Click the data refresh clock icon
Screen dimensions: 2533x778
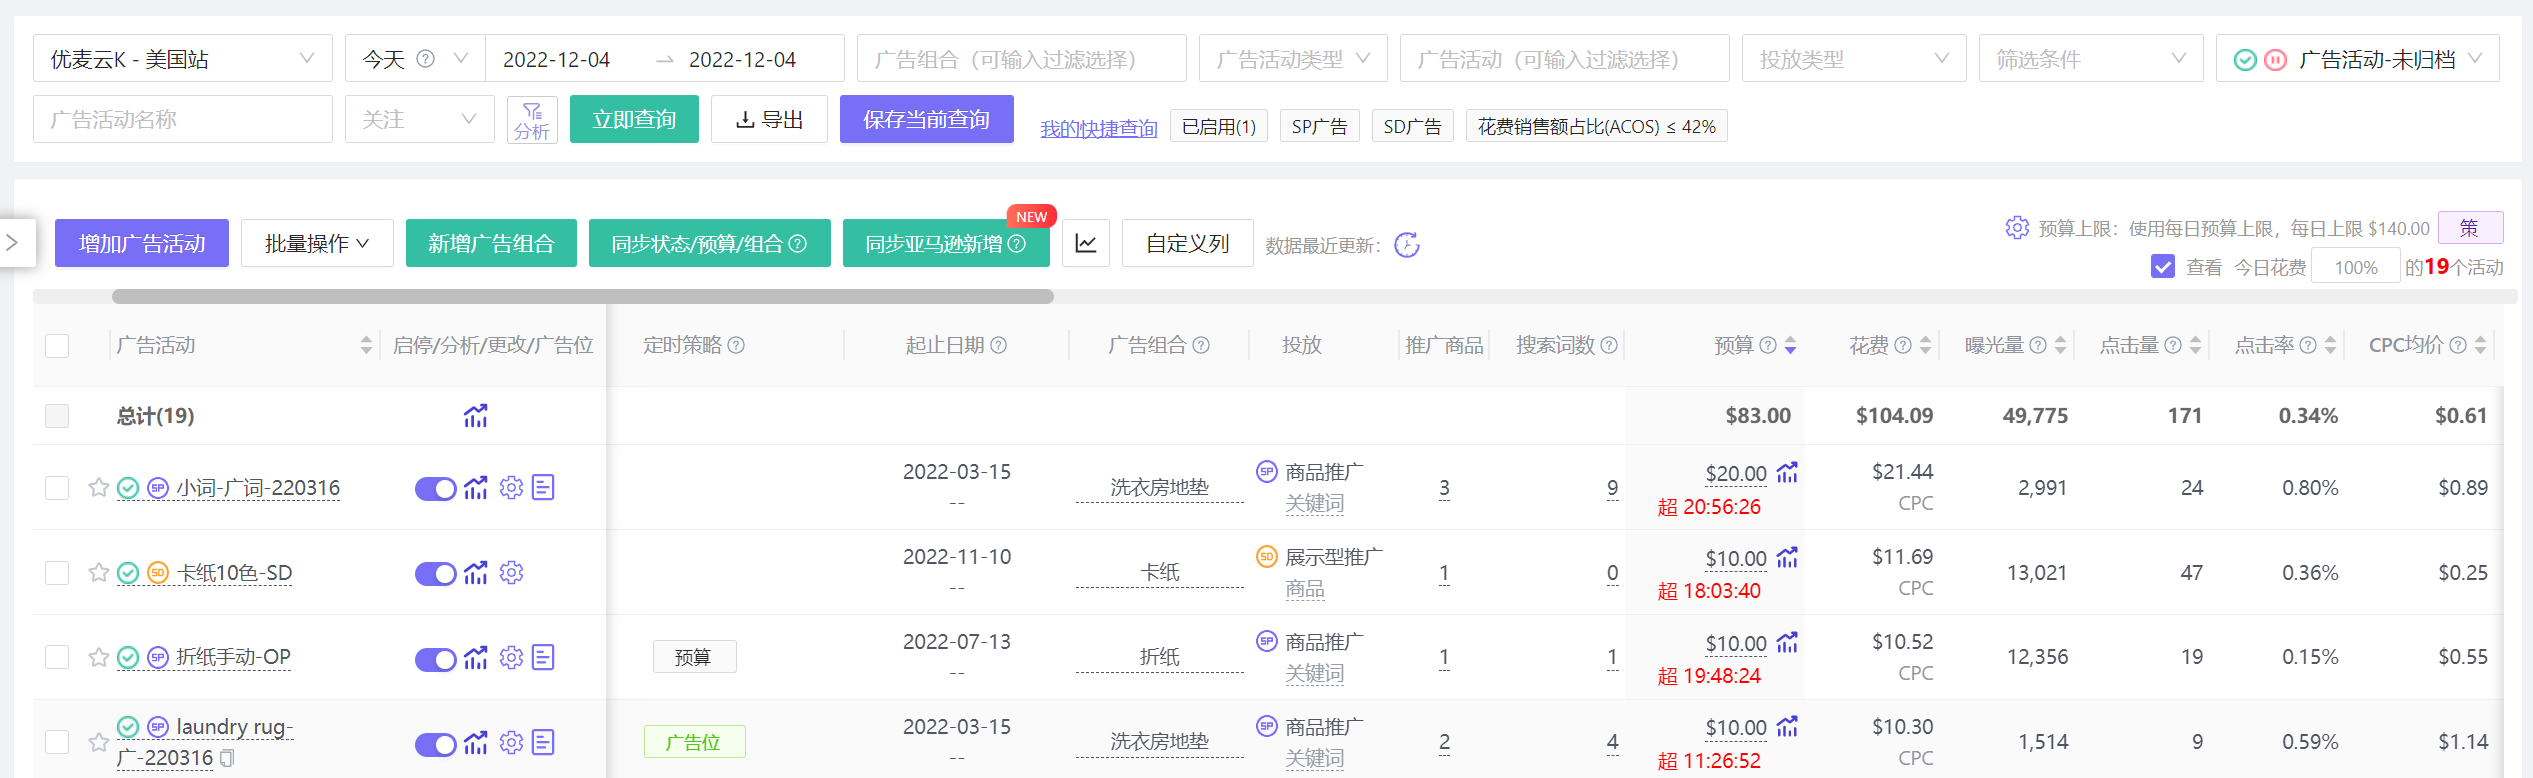(x=1407, y=245)
